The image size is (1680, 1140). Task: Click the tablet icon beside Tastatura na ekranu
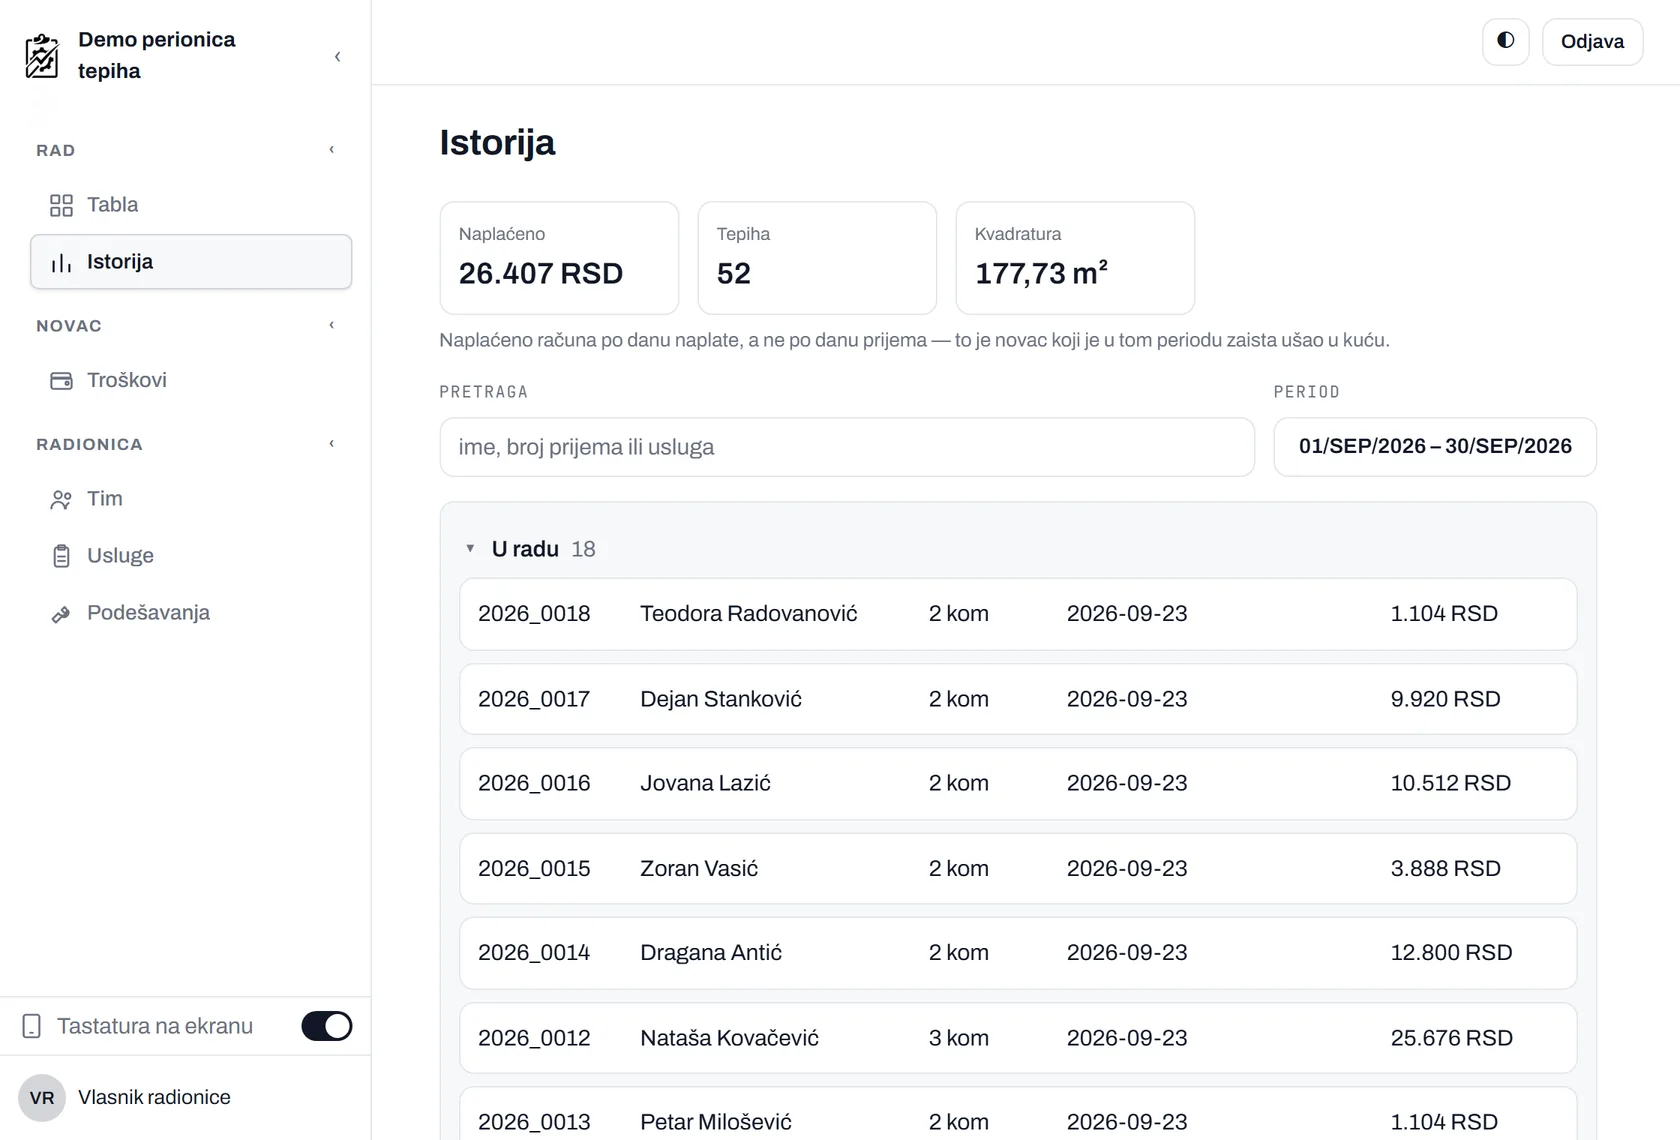point(32,1026)
